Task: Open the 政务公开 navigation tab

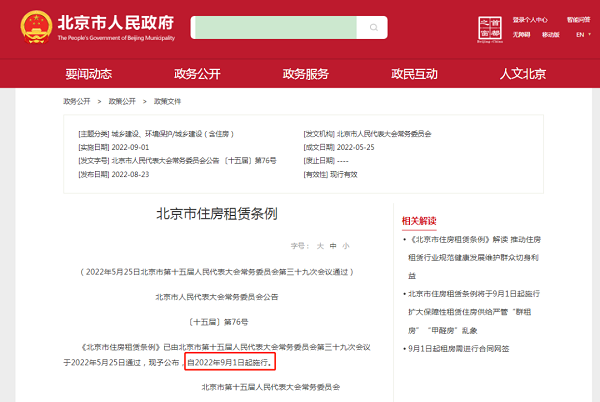Action: click(x=198, y=74)
